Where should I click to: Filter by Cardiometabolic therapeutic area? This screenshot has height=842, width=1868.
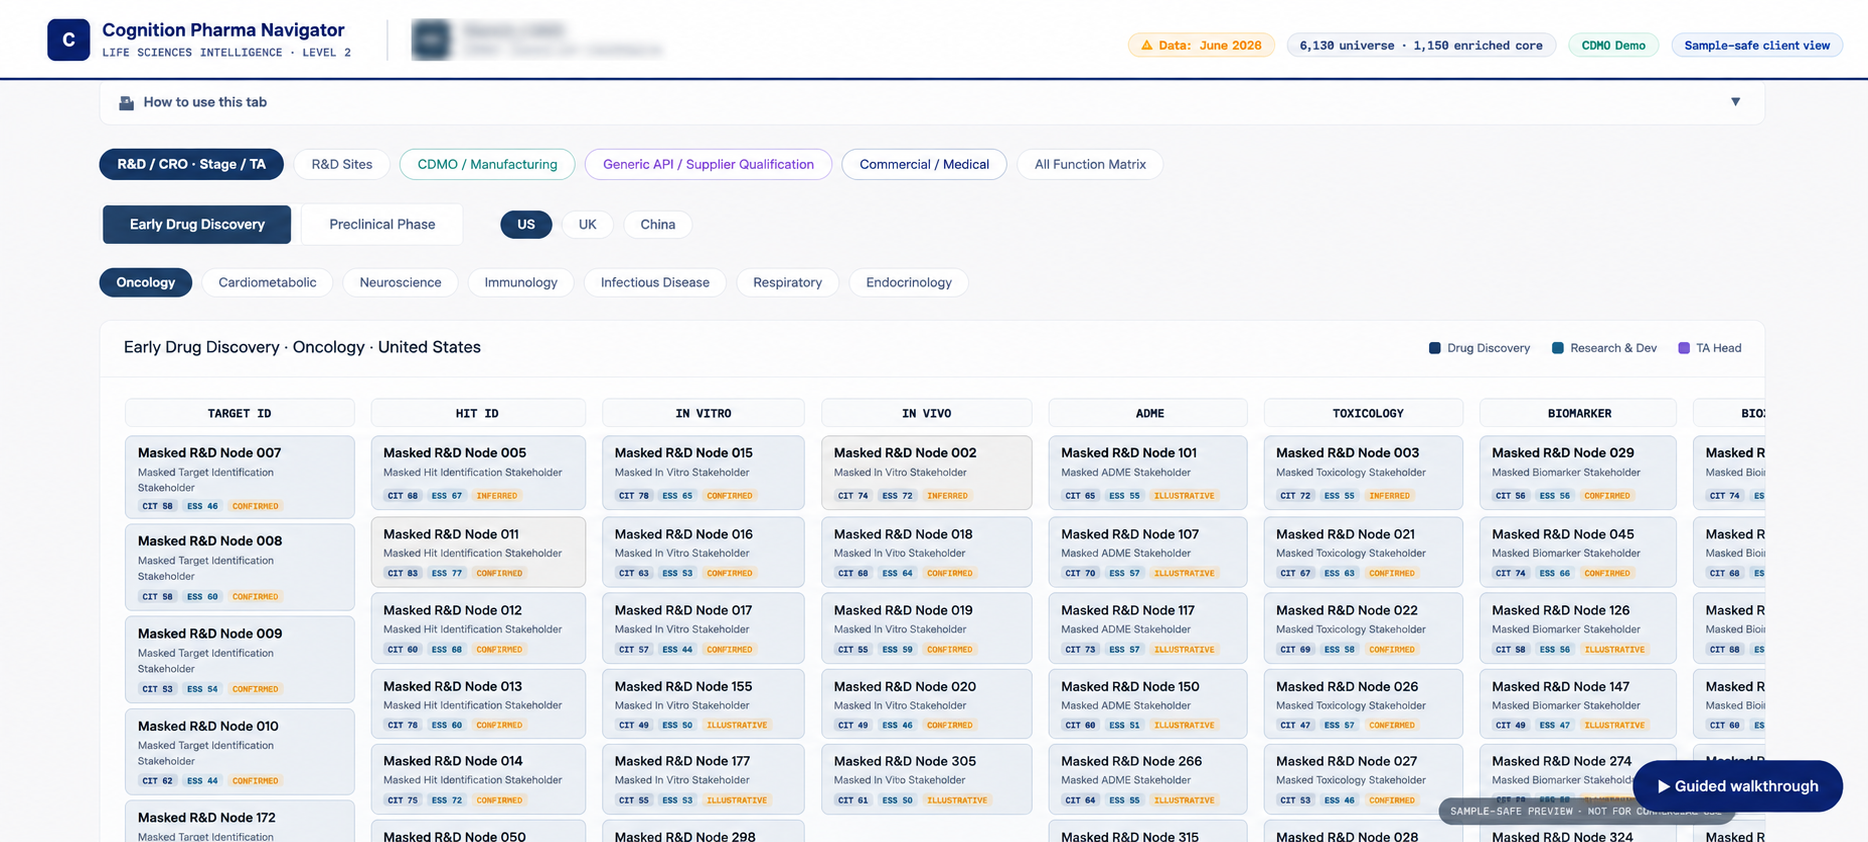[267, 282]
